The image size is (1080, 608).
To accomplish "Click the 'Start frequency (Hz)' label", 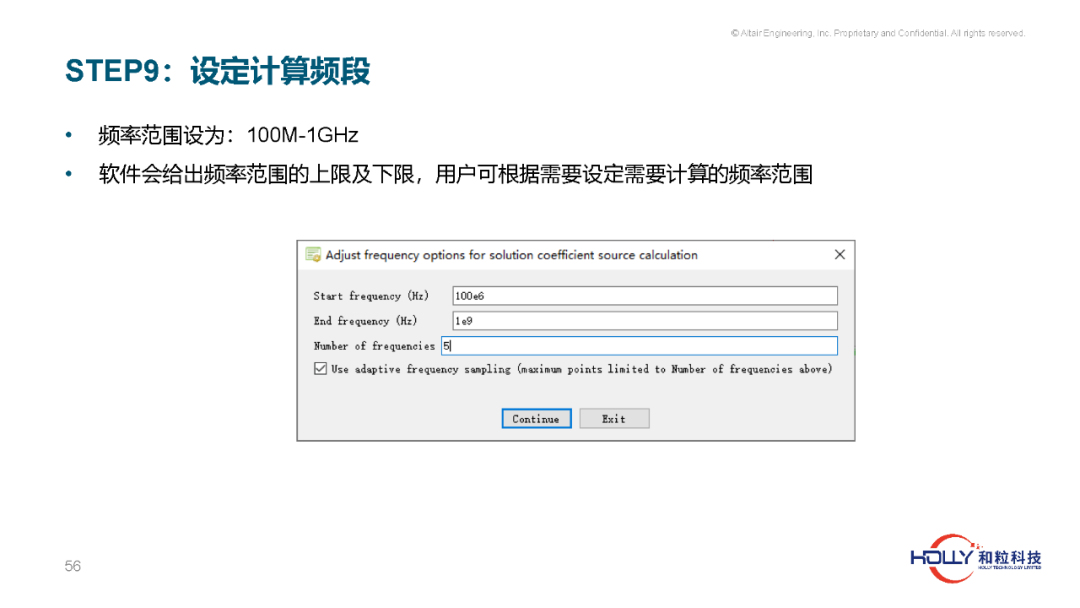I will click(371, 296).
